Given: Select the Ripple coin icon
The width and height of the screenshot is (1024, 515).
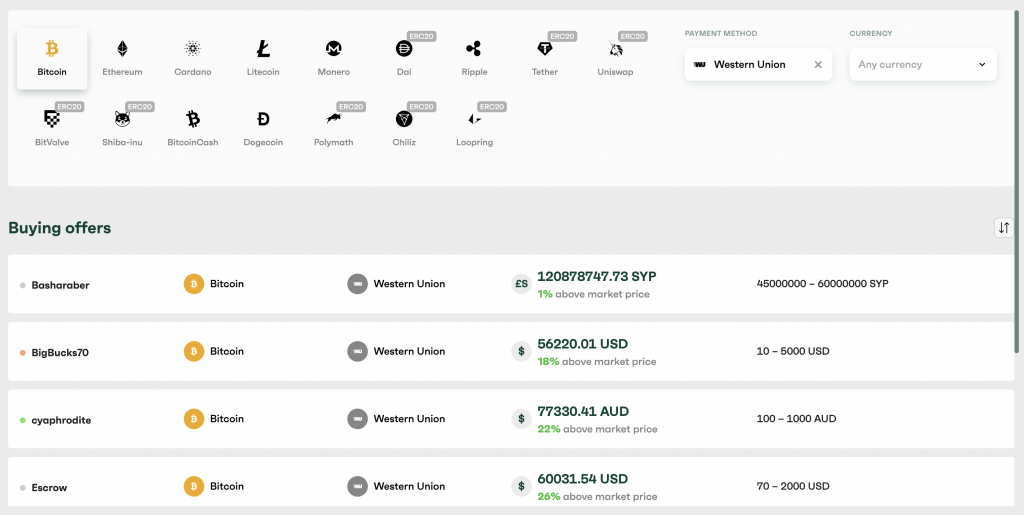Looking at the screenshot, I should pyautogui.click(x=474, y=49).
